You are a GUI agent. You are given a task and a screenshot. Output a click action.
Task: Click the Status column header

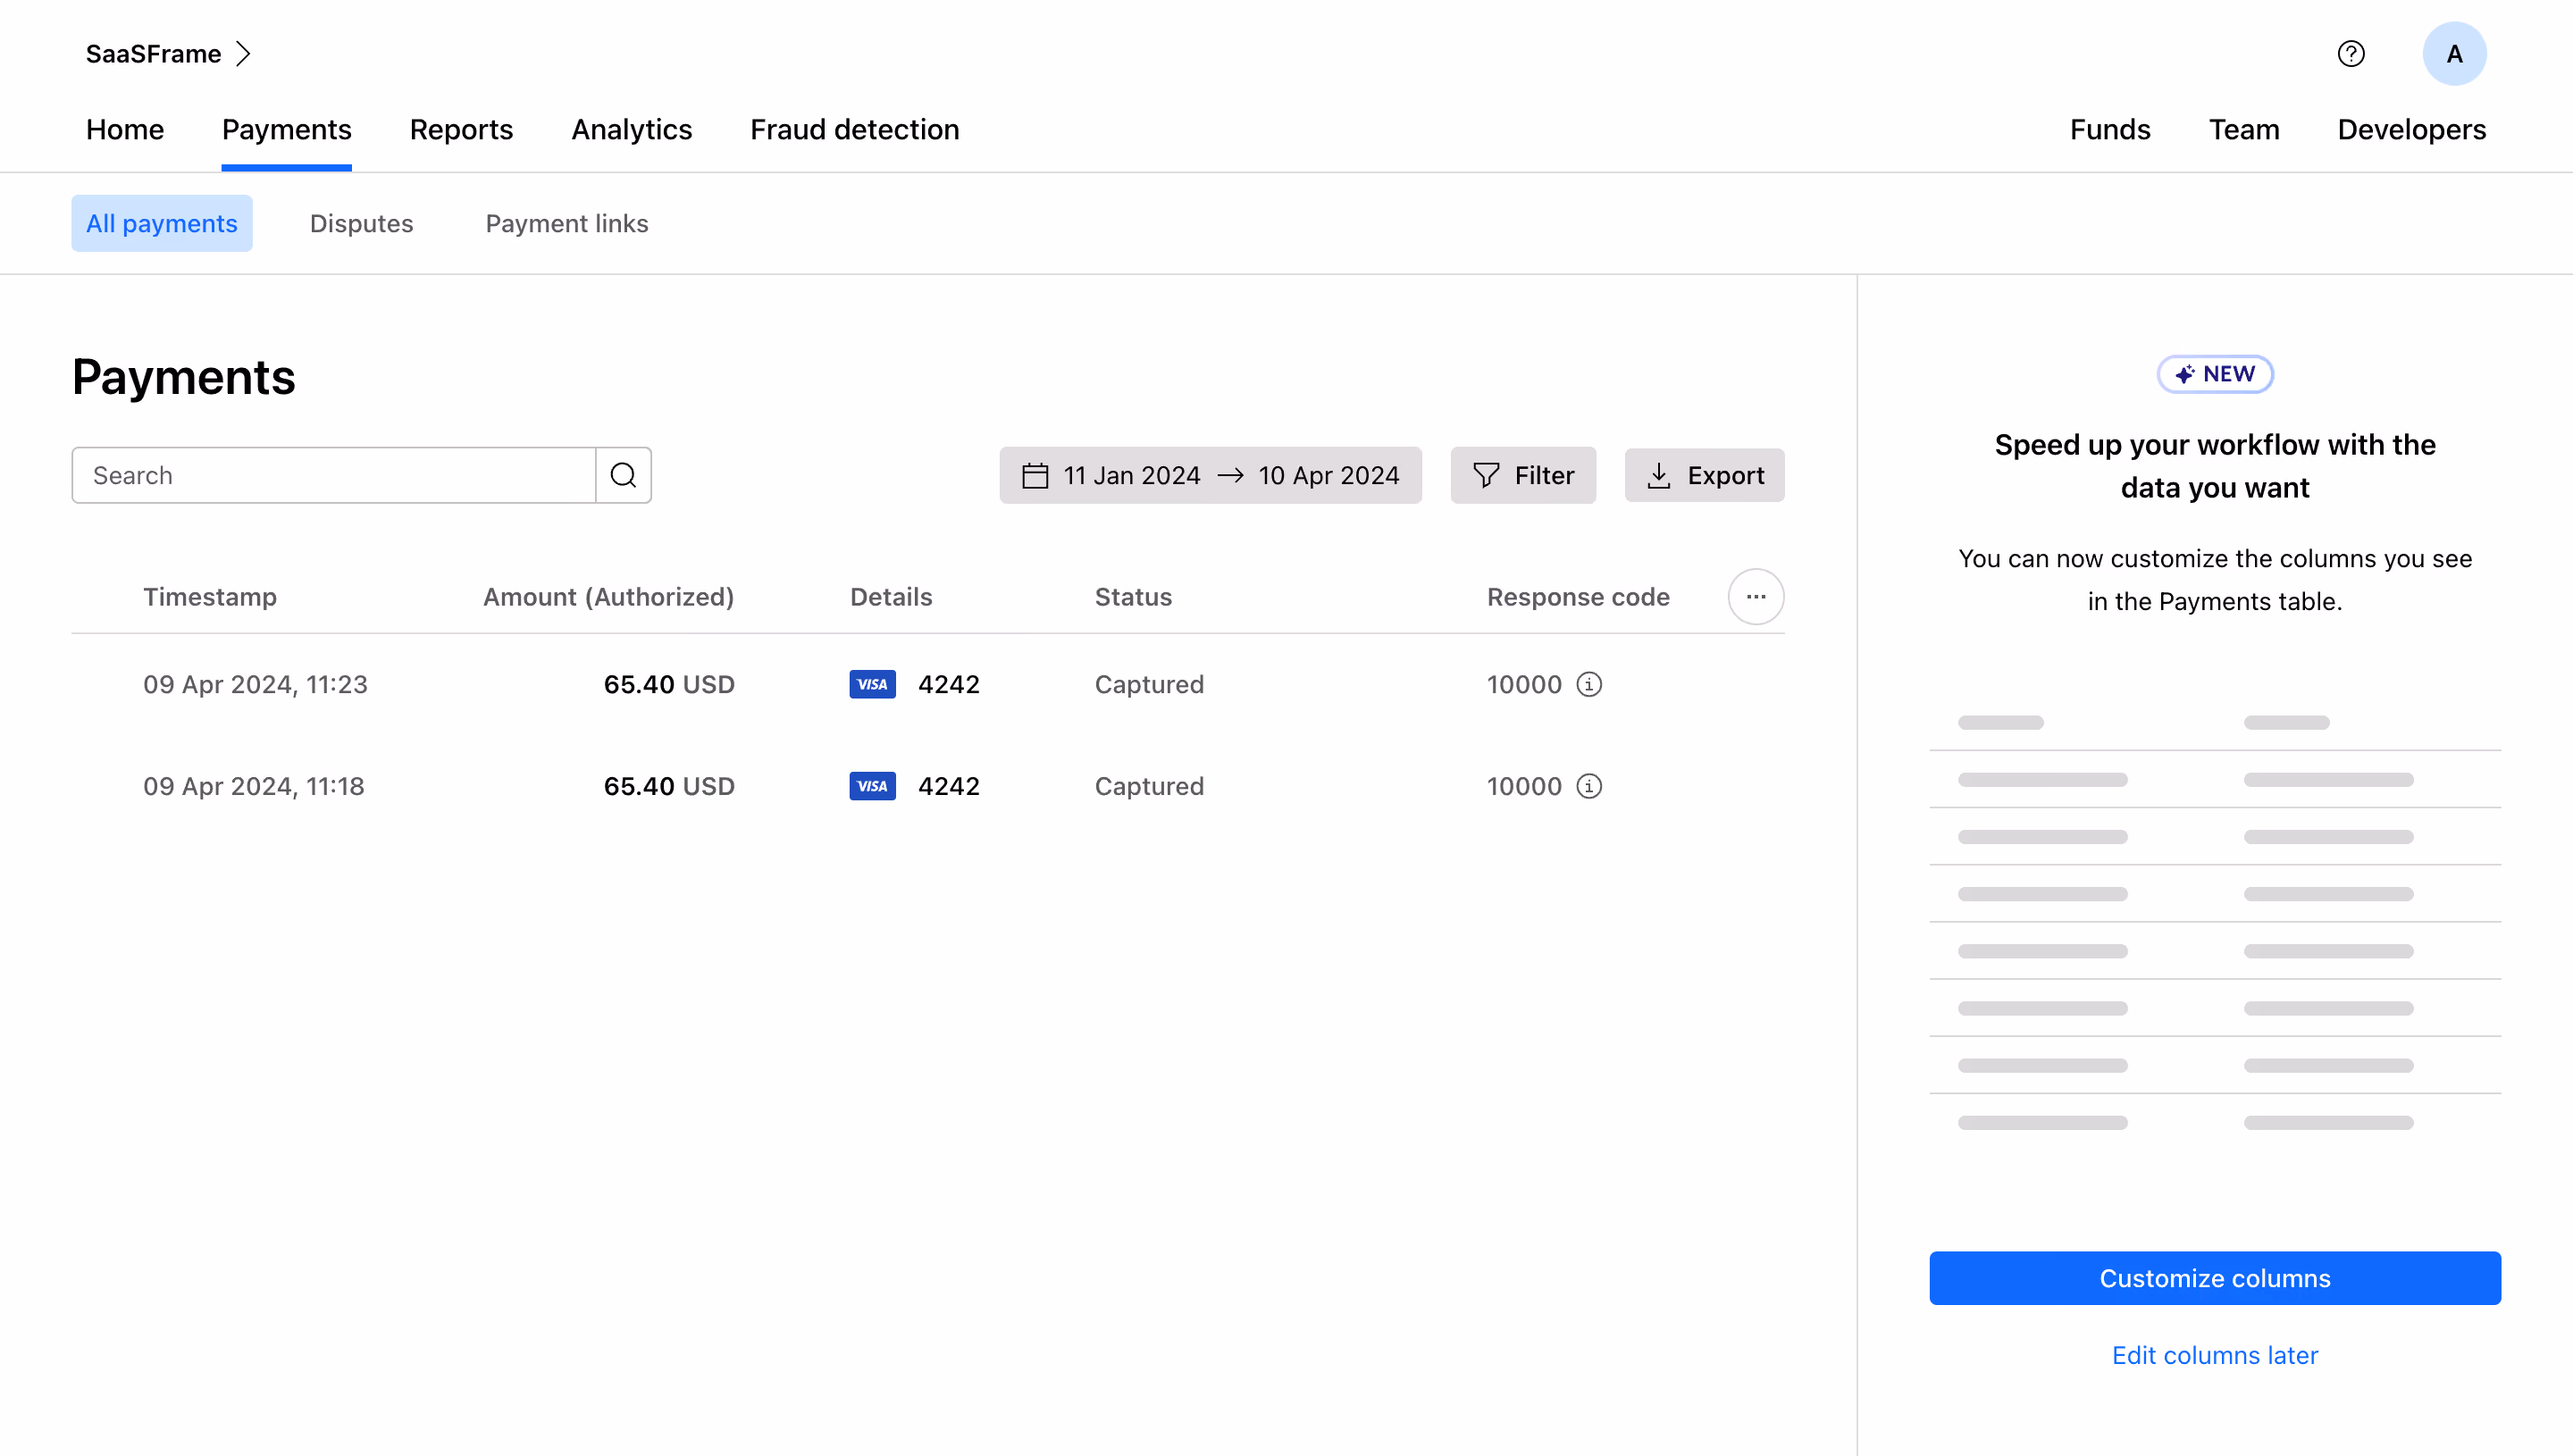(1133, 597)
